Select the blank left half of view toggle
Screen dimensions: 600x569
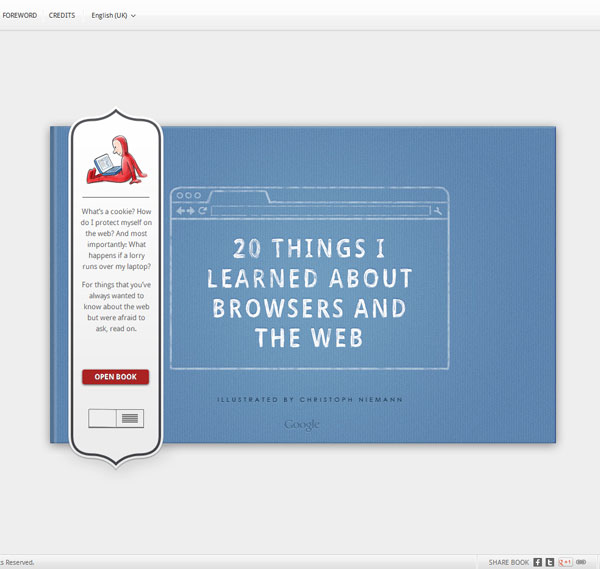pyautogui.click(x=102, y=418)
